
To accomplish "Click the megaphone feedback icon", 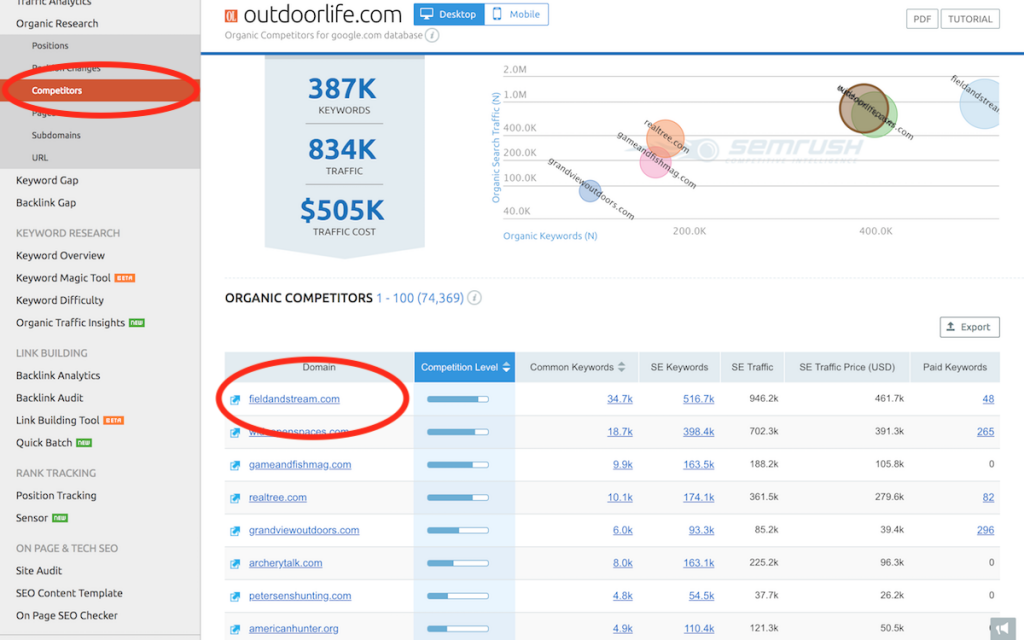I will click(1002, 628).
